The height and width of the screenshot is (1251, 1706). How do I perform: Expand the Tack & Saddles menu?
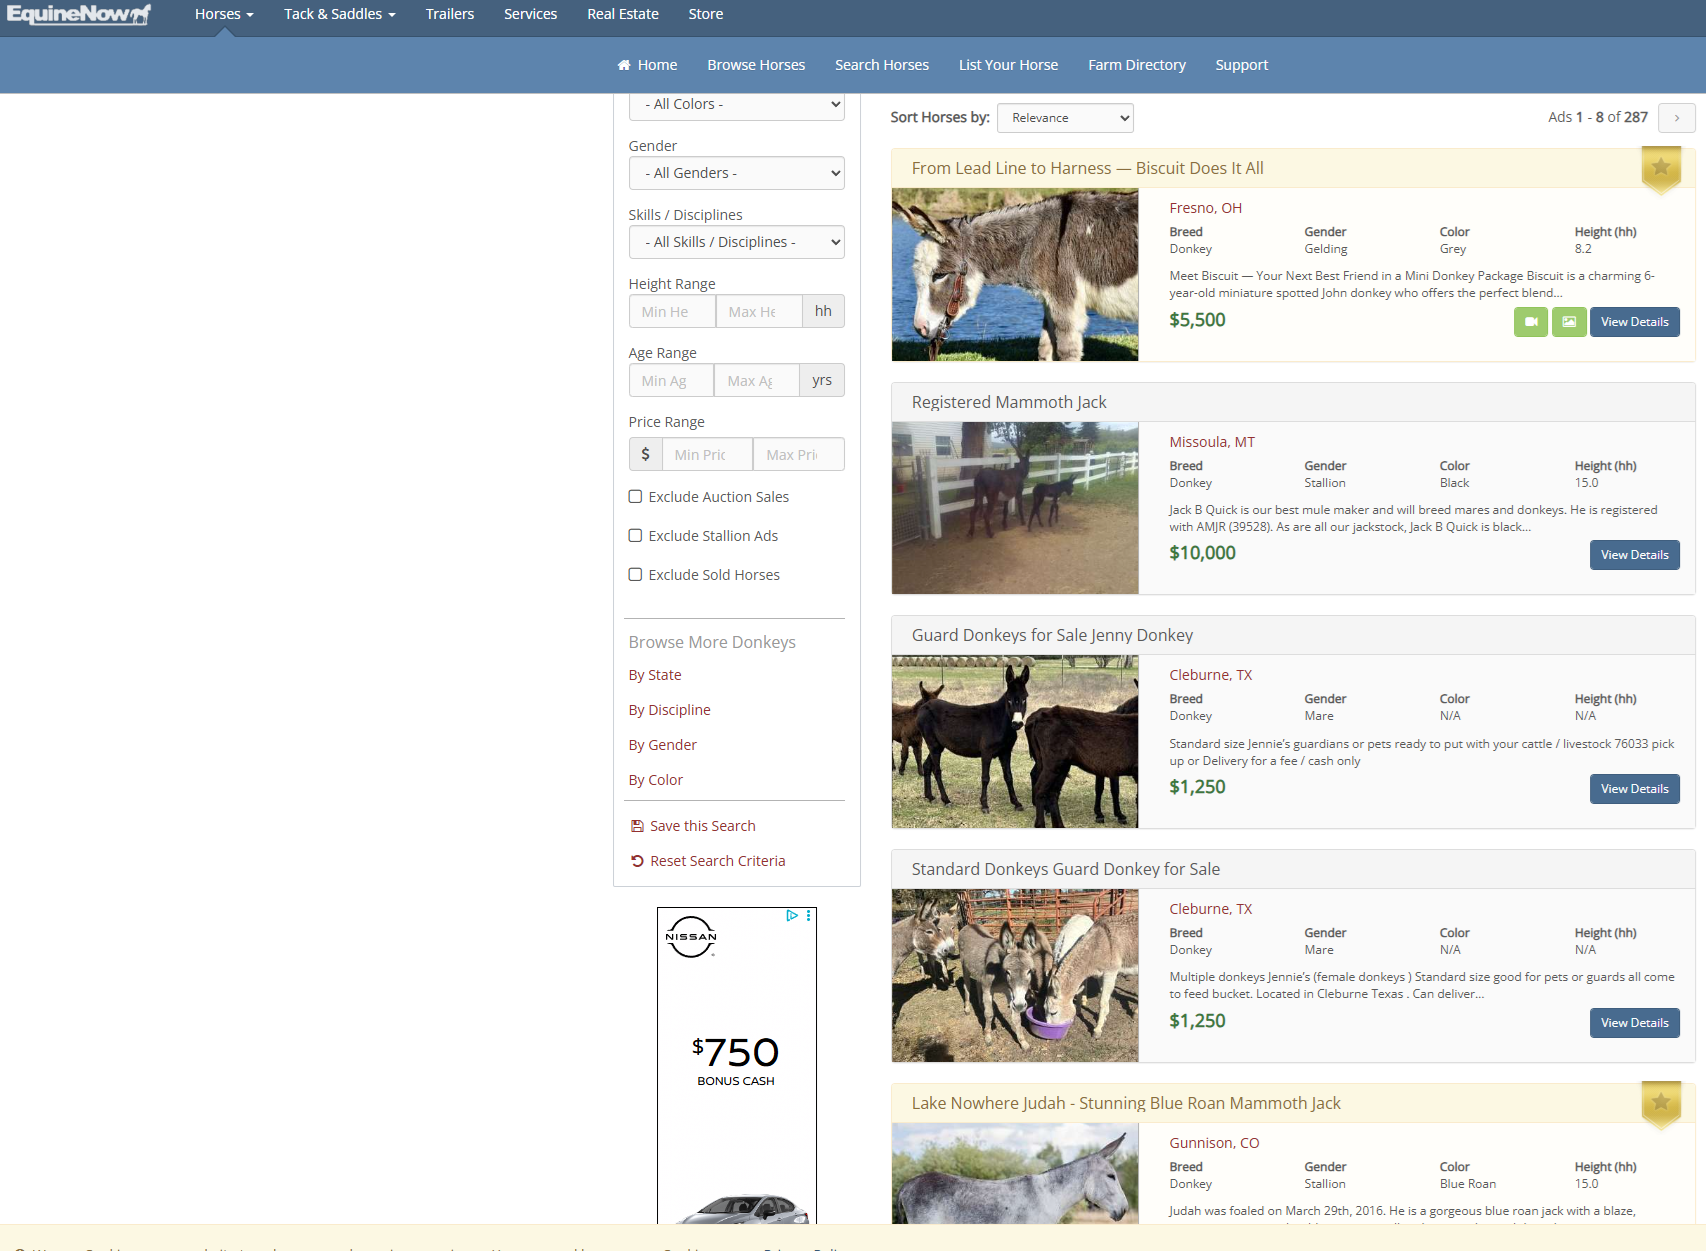coord(340,14)
